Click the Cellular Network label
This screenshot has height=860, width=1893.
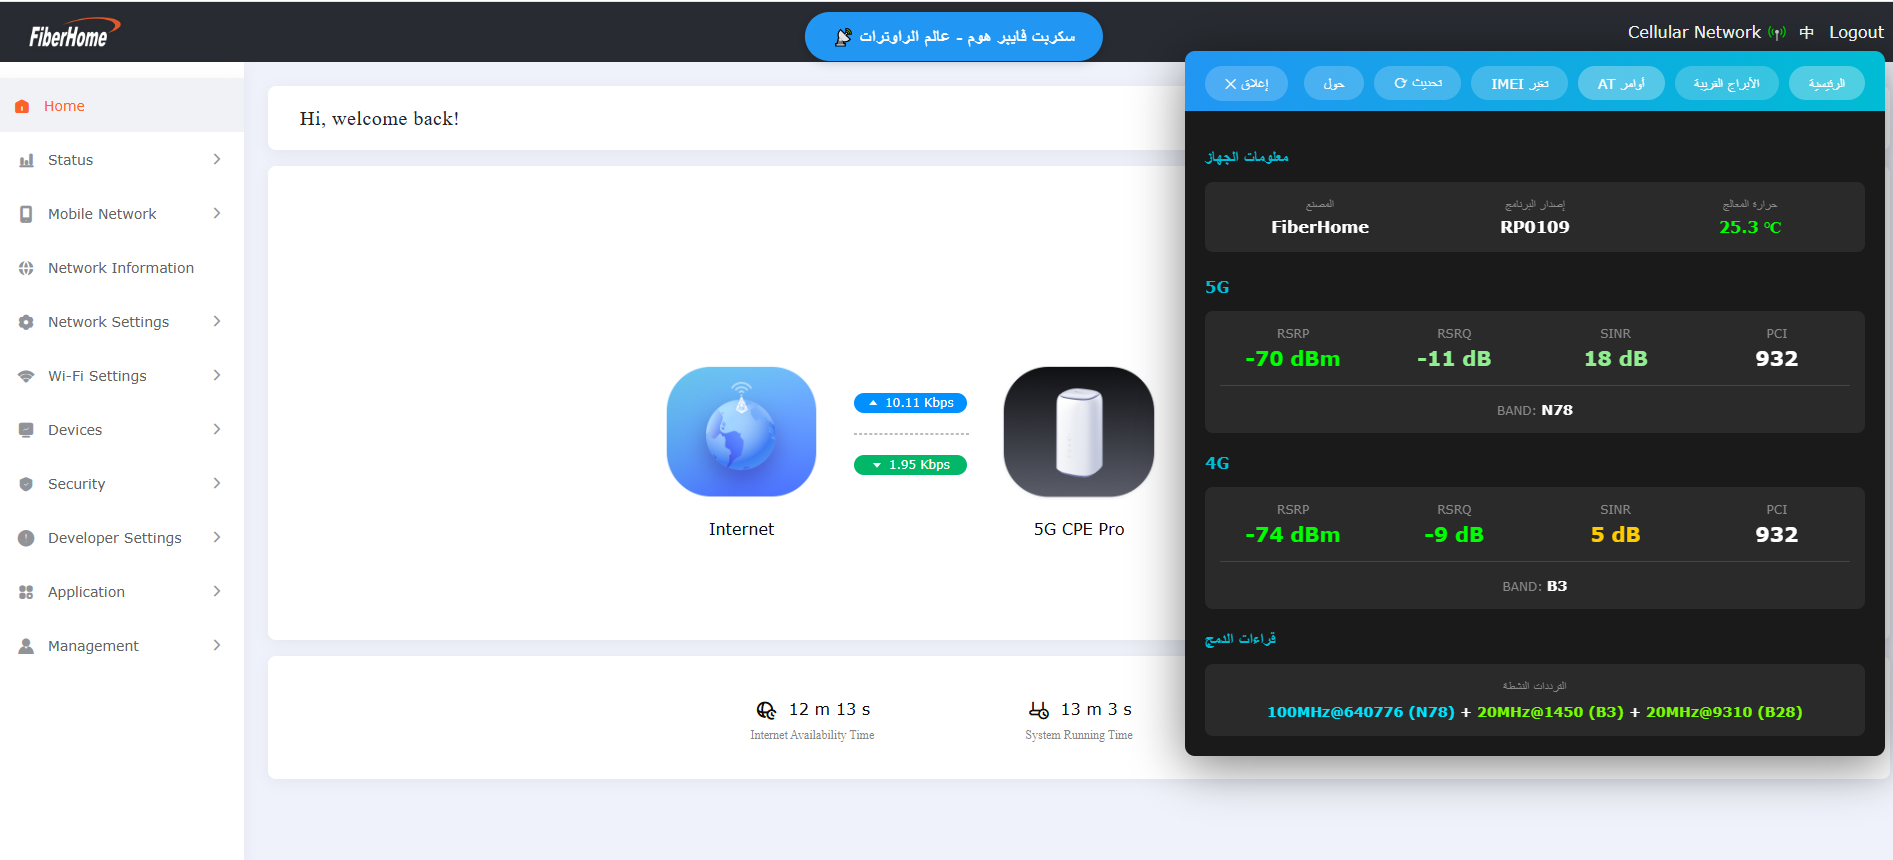(x=1694, y=33)
